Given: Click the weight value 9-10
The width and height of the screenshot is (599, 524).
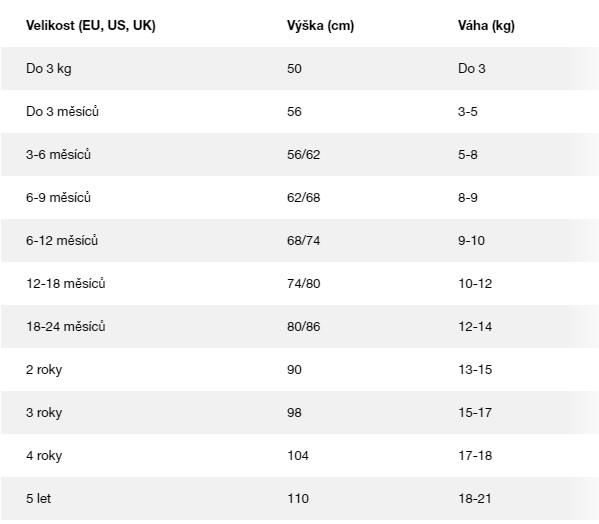Looking at the screenshot, I should [471, 241].
